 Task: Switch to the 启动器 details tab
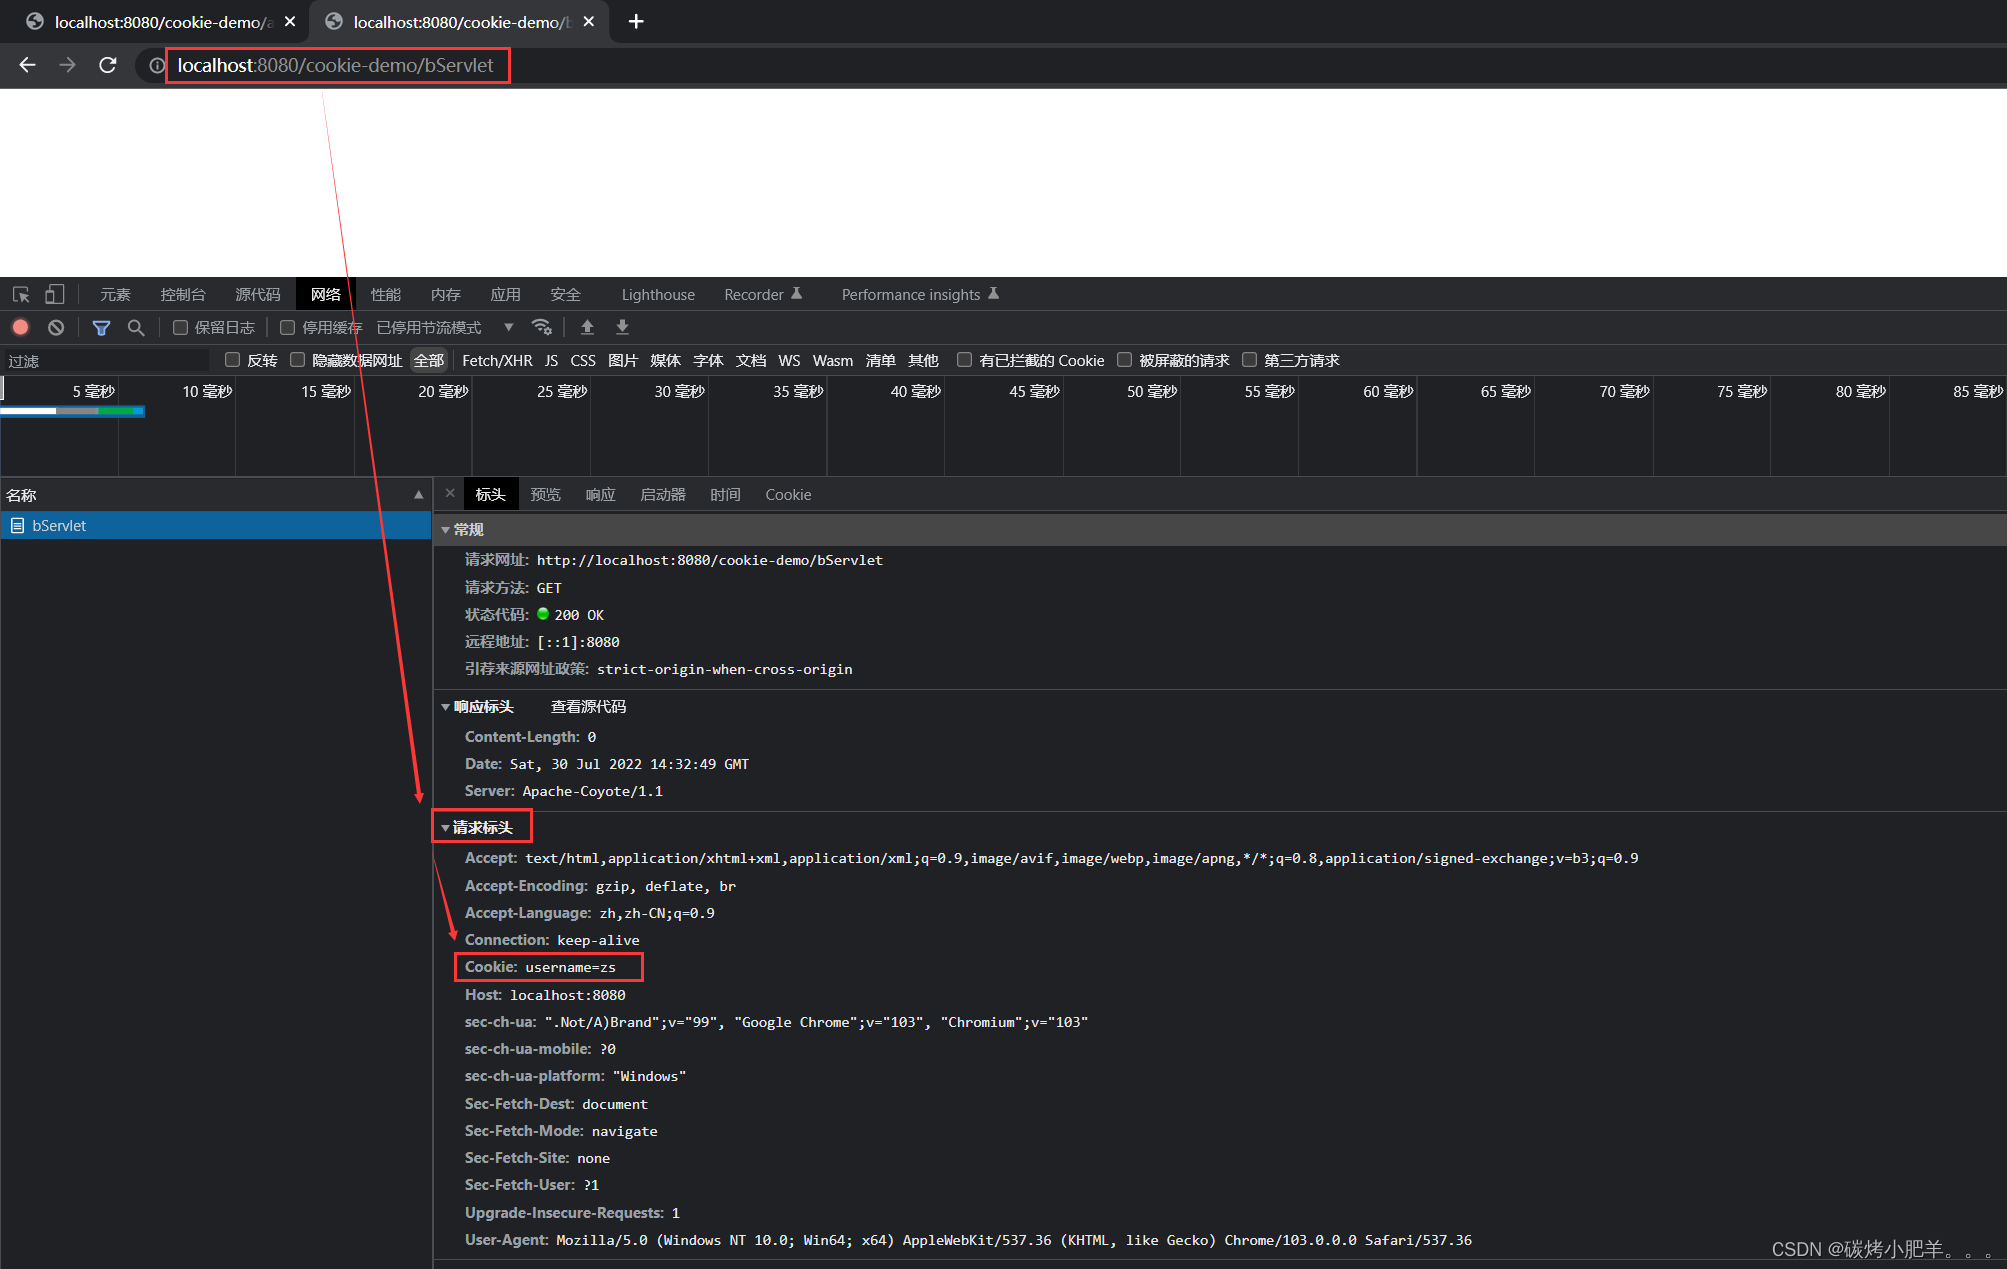(663, 495)
